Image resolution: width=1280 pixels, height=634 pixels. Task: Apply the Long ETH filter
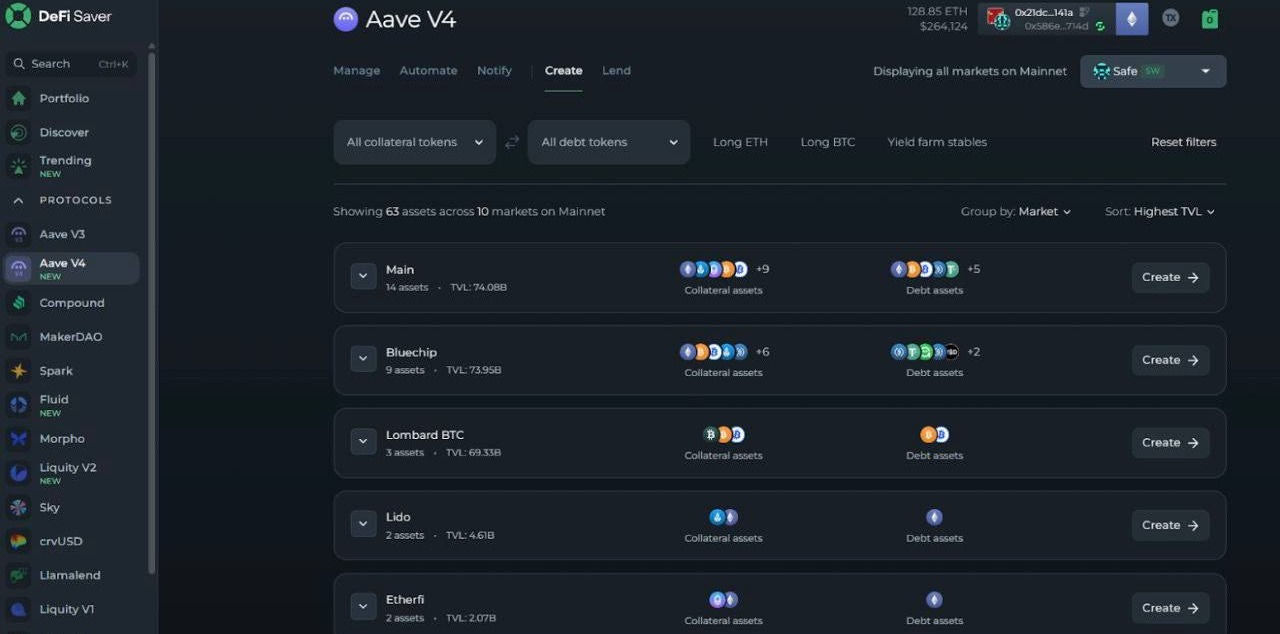[x=740, y=142]
